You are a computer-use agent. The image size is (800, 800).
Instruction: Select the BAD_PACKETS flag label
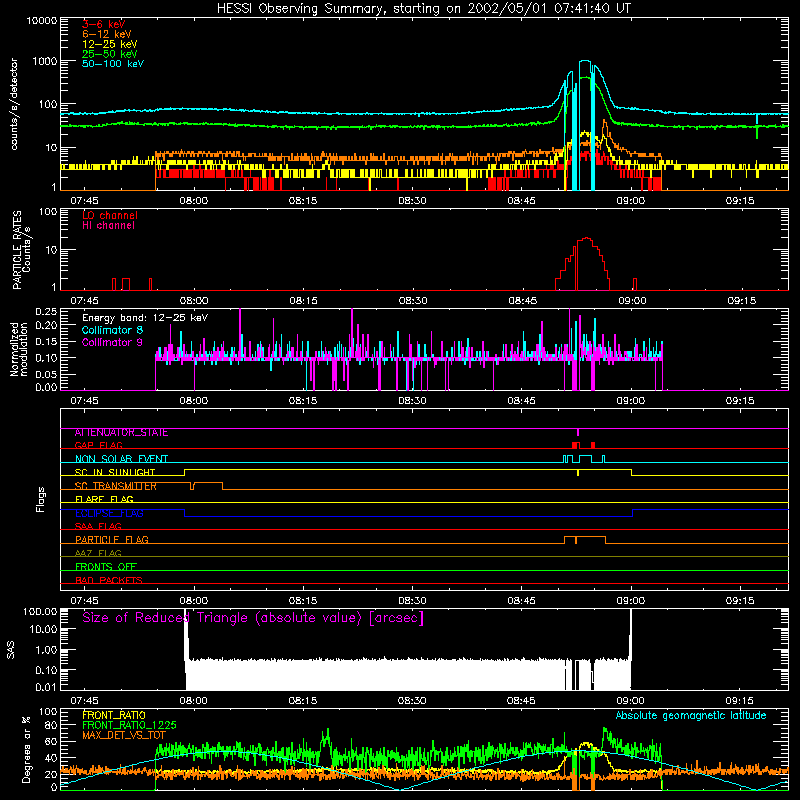pyautogui.click(x=109, y=580)
